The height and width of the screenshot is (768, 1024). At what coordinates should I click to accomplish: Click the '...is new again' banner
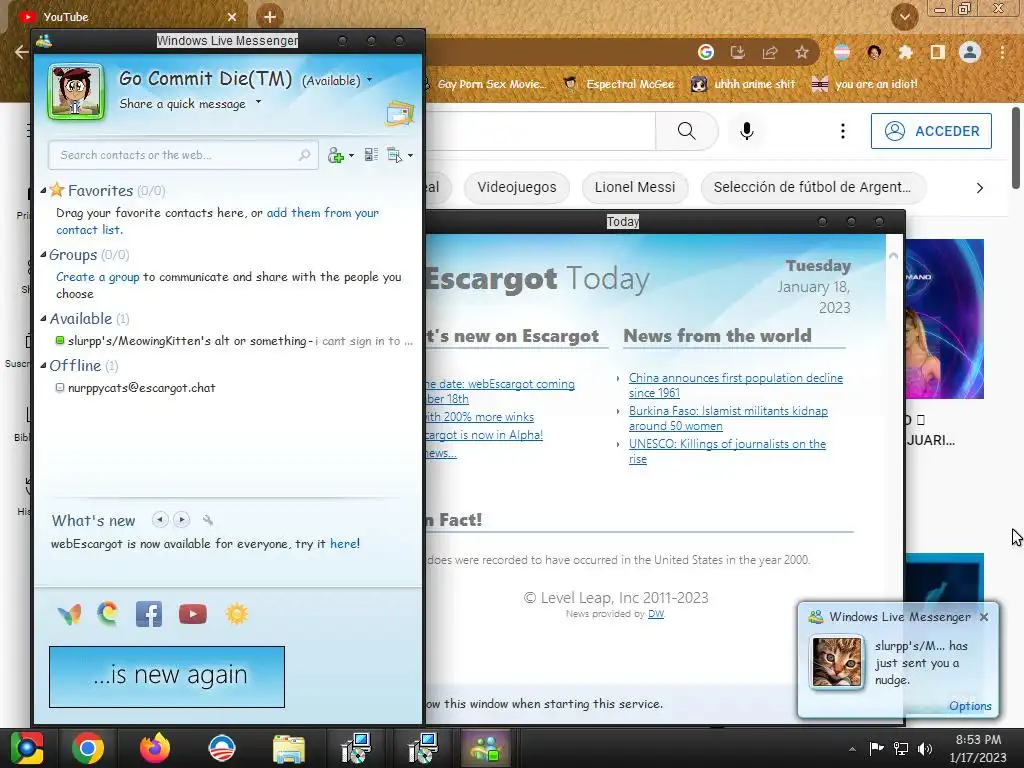click(167, 677)
